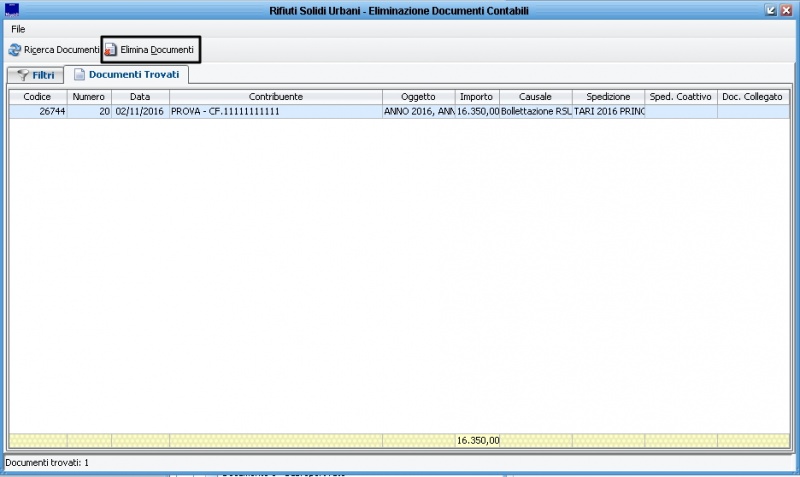The width and height of the screenshot is (800, 477).
Task: Click the Sped. Coattivo column header
Action: pyautogui.click(x=680, y=97)
